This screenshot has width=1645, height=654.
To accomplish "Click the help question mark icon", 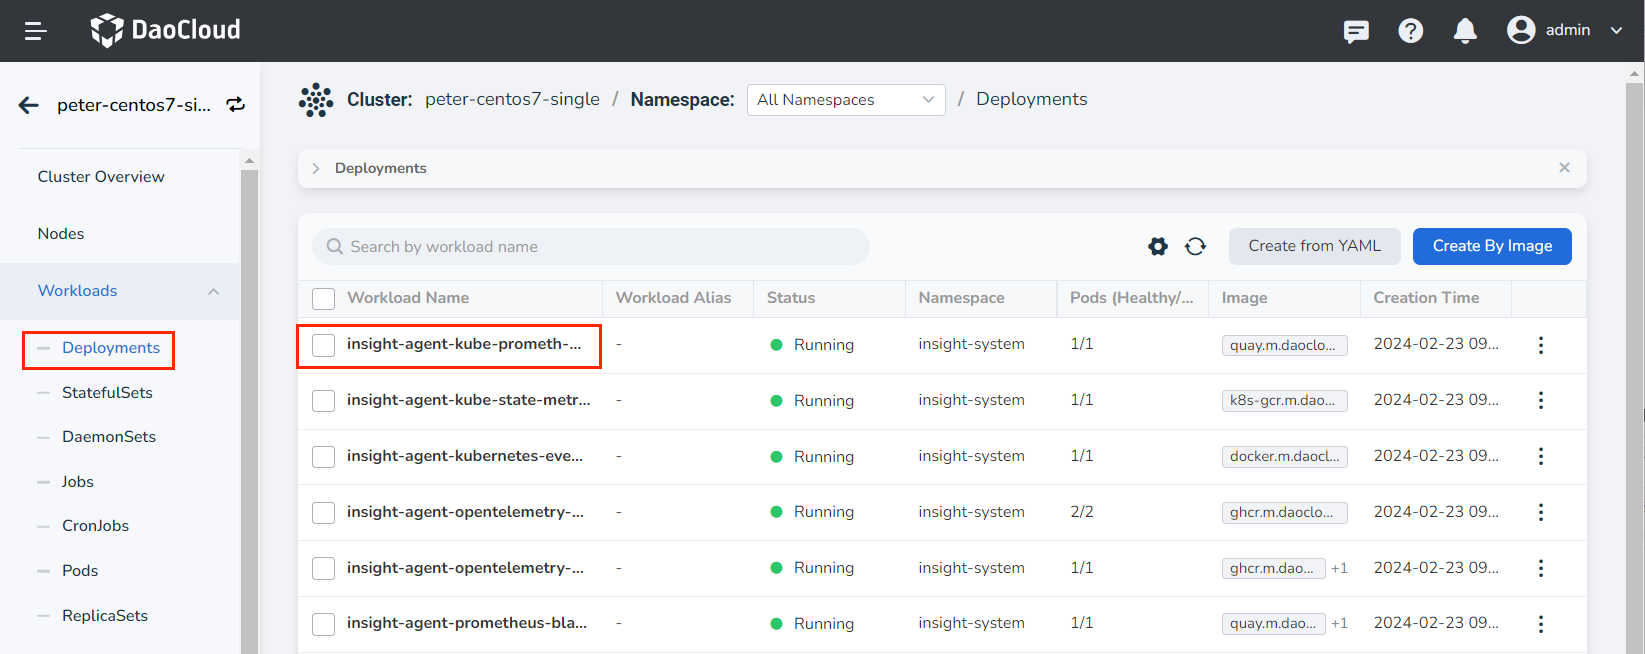I will point(1410,31).
